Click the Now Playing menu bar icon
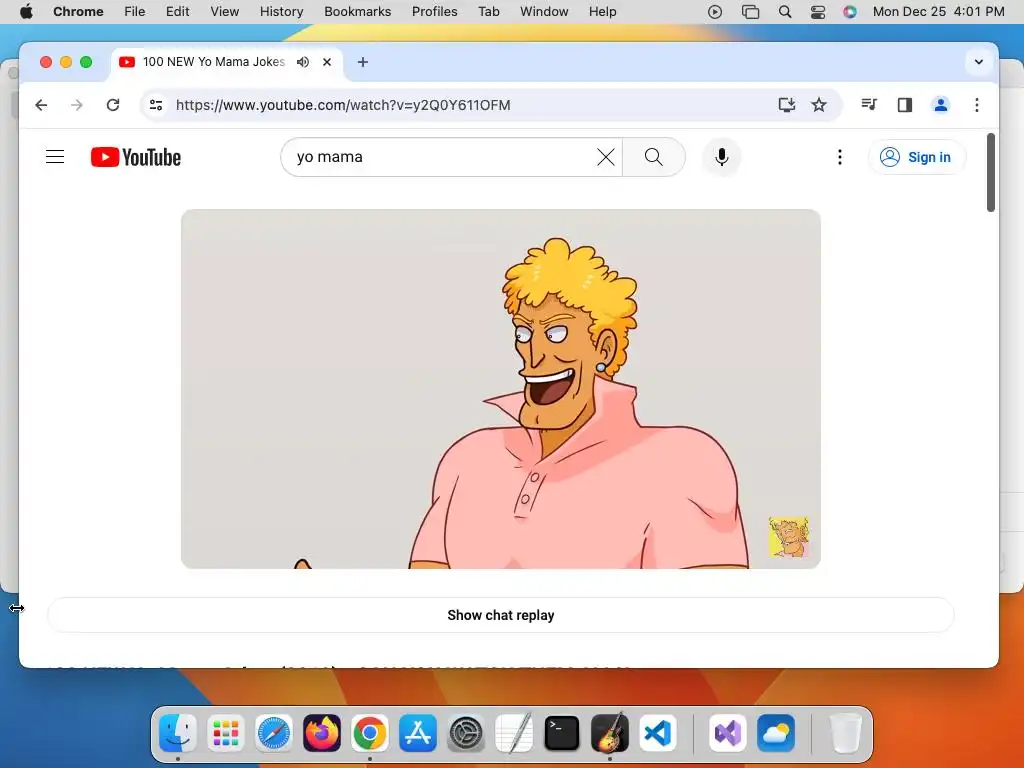Image resolution: width=1024 pixels, height=768 pixels. 714,12
